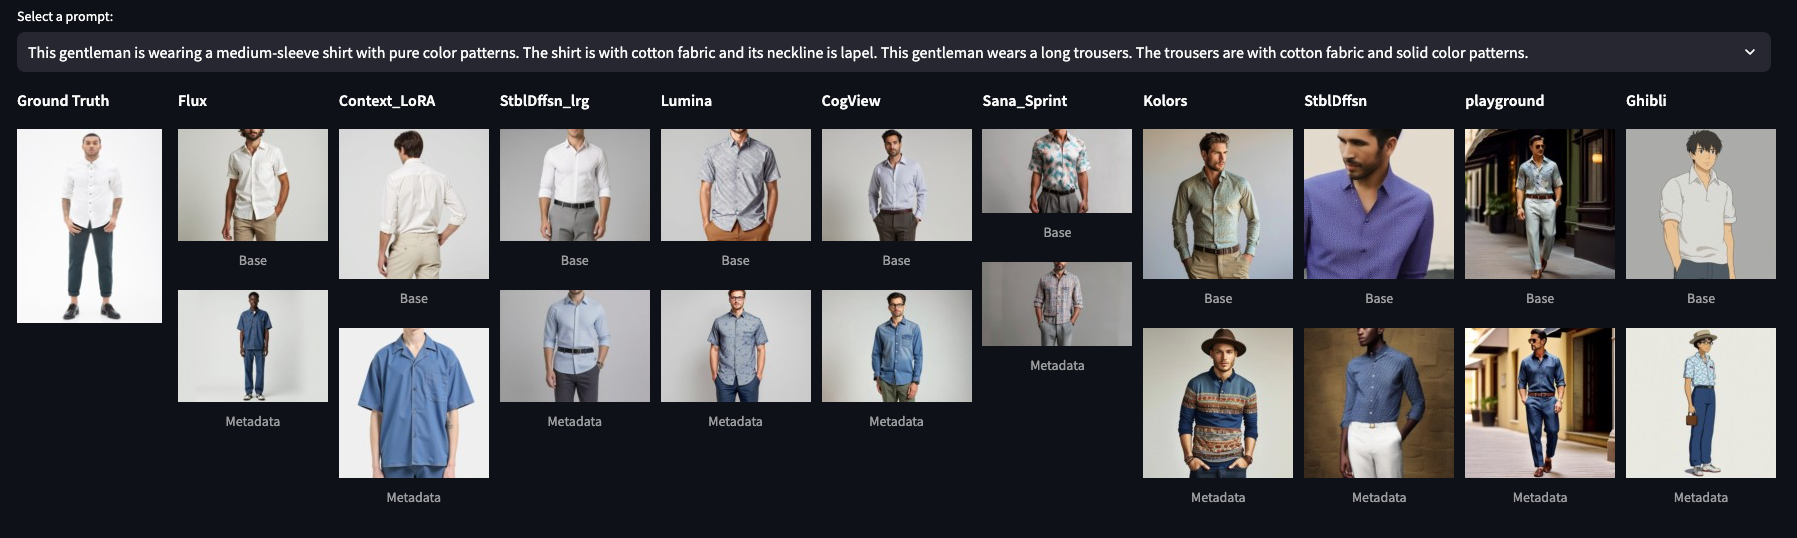Open the StblDffsn_lrg Base image
Viewport: 1797px width, 538px height.
point(575,185)
